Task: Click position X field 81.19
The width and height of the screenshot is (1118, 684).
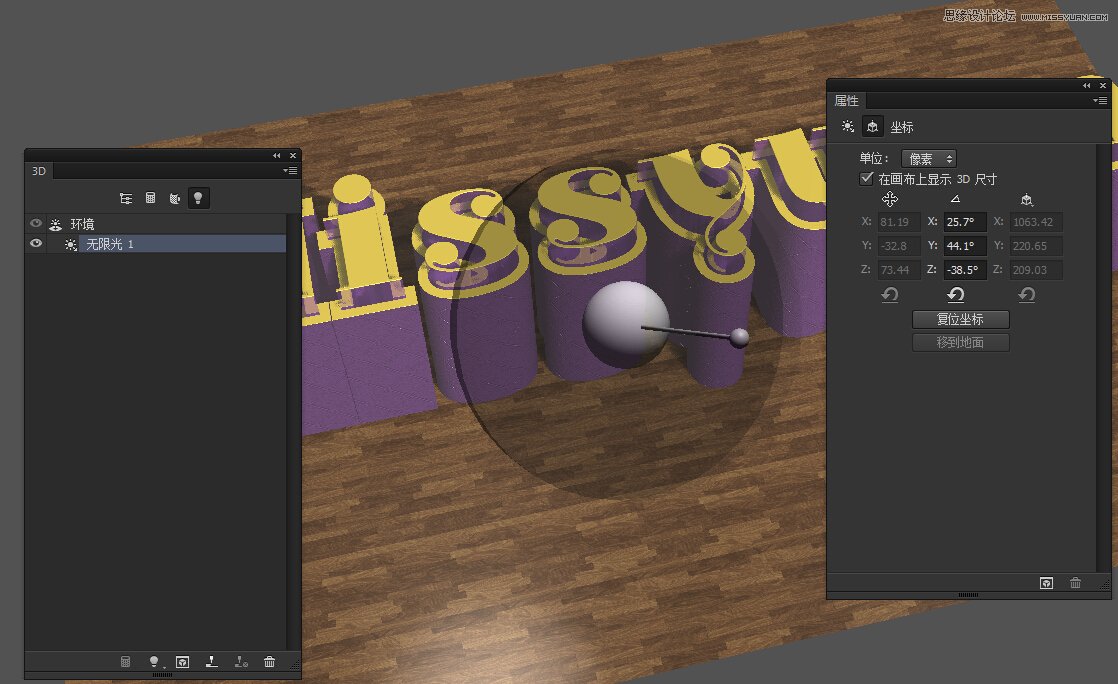Action: 898,222
